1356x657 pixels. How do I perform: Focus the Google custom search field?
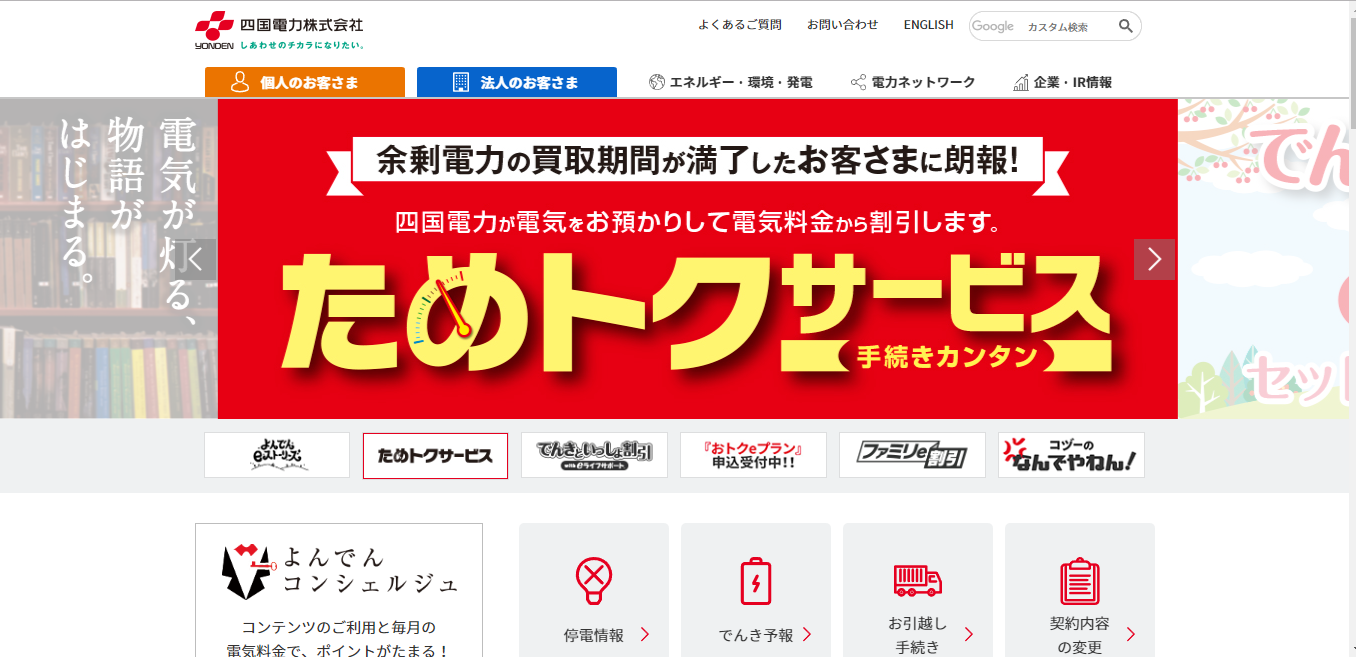pos(1040,27)
